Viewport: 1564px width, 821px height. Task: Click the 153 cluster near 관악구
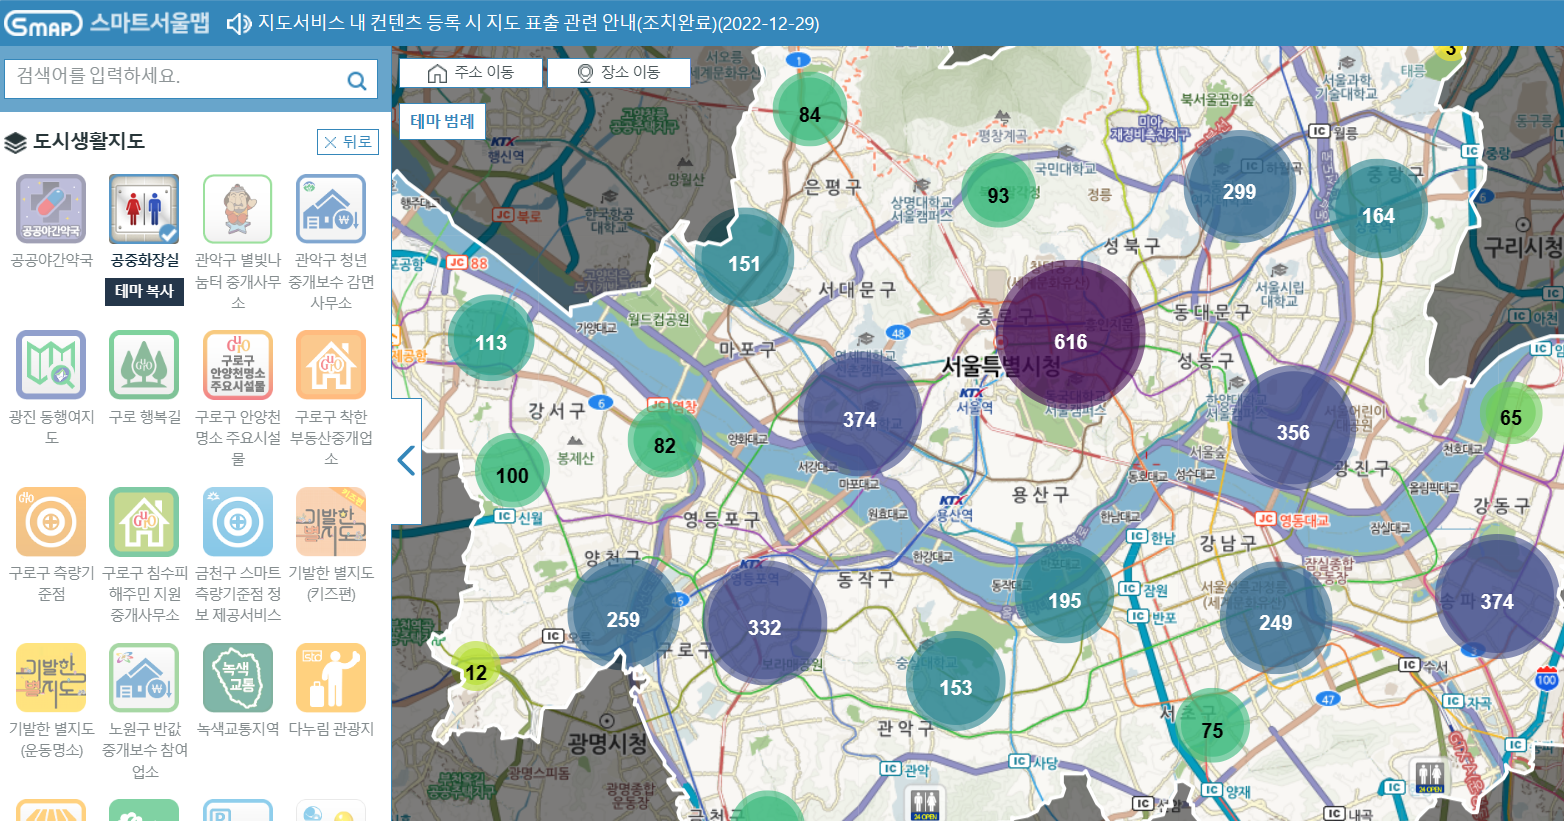(955, 683)
